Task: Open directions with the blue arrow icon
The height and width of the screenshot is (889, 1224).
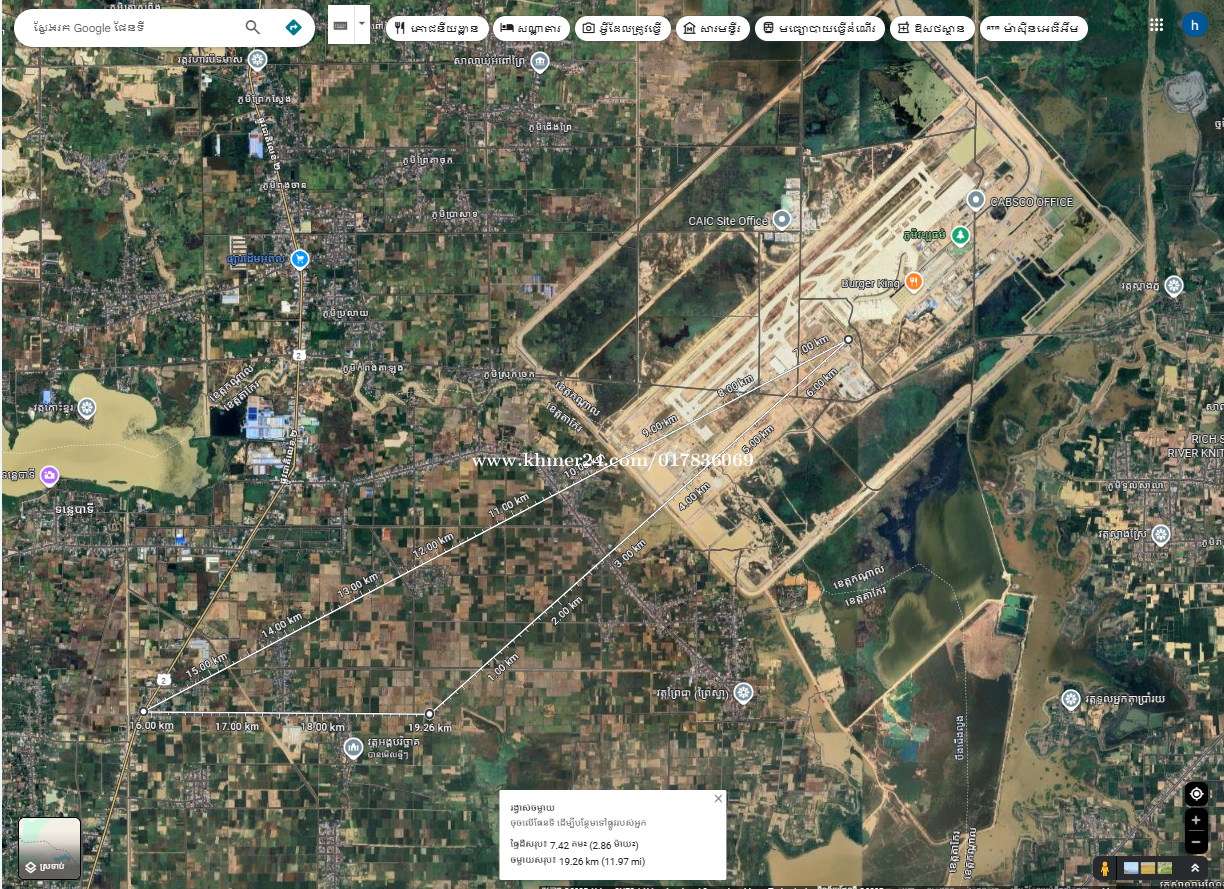Action: click(293, 28)
